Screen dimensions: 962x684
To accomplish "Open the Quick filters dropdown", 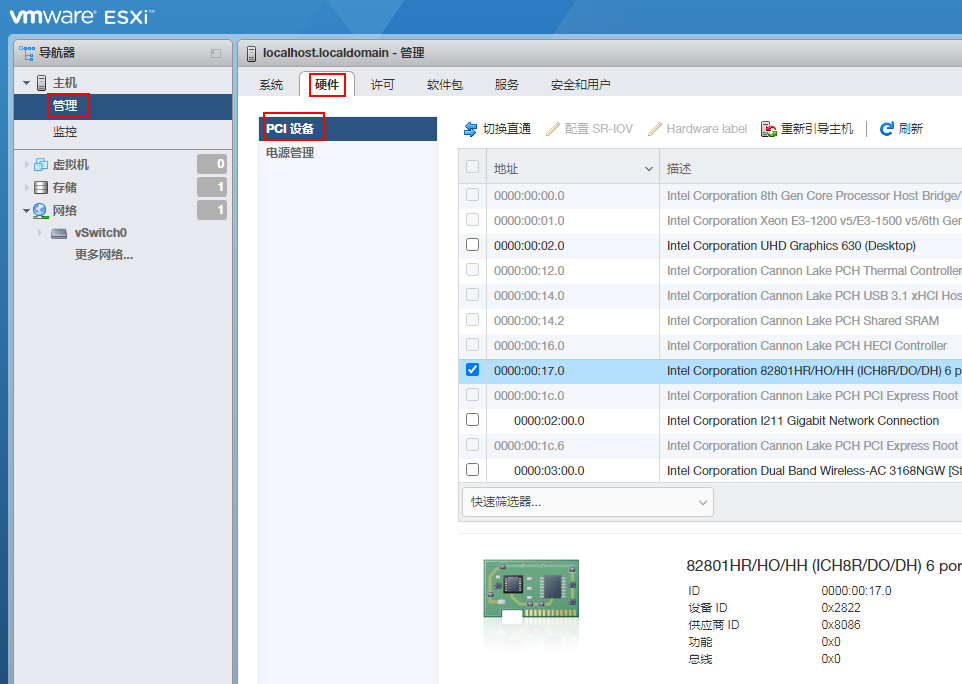I will pyautogui.click(x=588, y=502).
